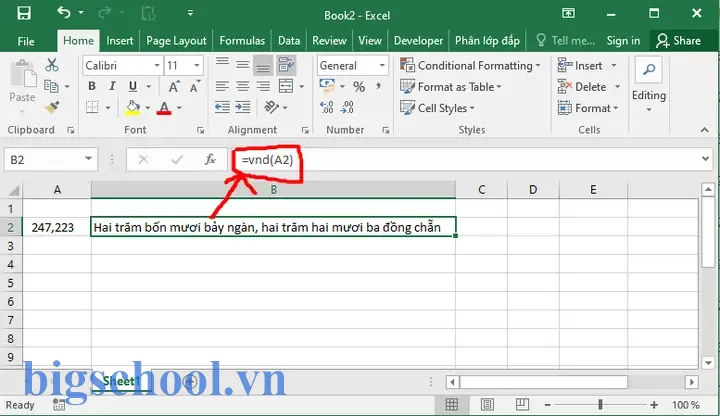The height and width of the screenshot is (416, 720).
Task: Click the Percent Style icon
Action: click(x=359, y=86)
